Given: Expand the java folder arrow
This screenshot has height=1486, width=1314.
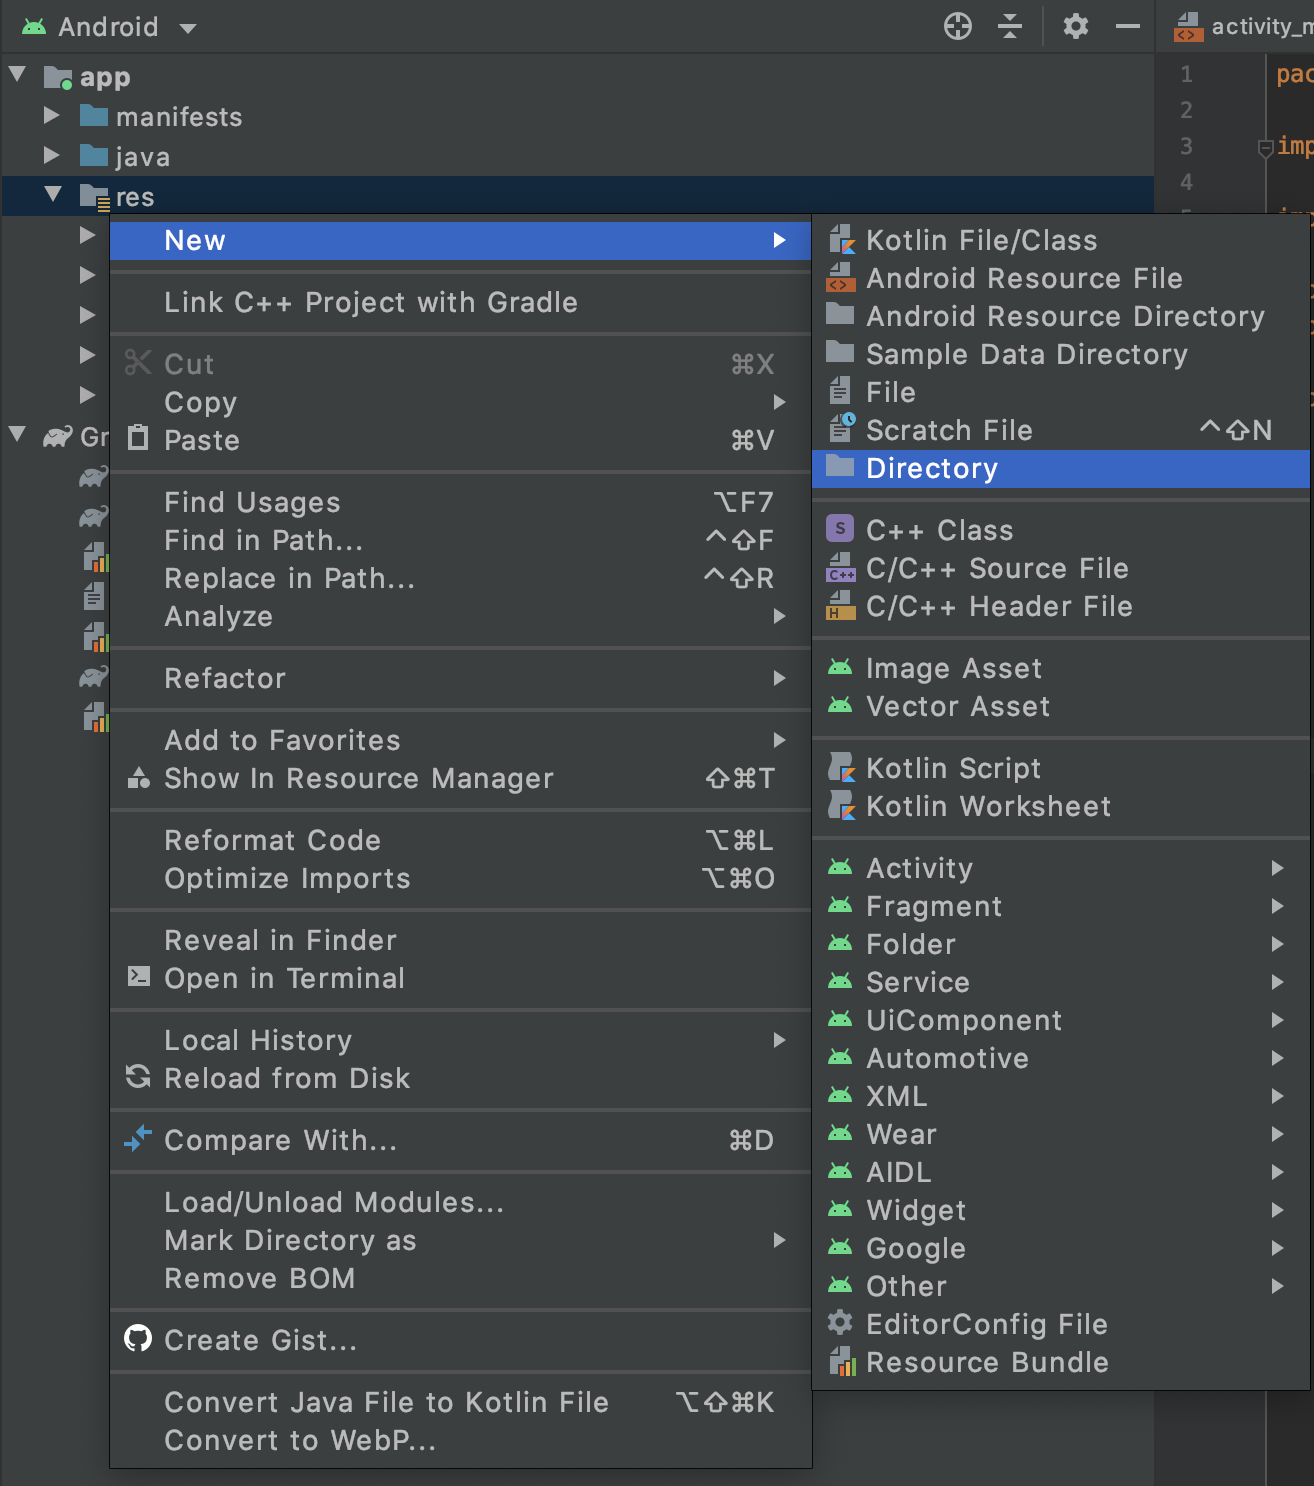Looking at the screenshot, I should (x=51, y=156).
